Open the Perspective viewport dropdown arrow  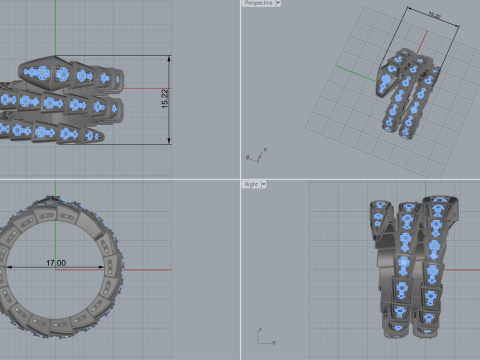pos(278,3)
